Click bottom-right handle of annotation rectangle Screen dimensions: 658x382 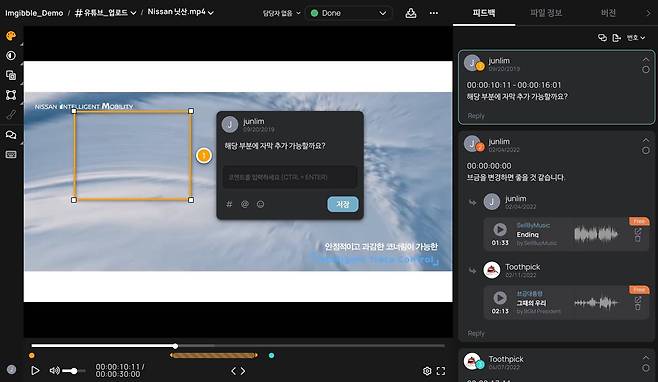(x=191, y=200)
